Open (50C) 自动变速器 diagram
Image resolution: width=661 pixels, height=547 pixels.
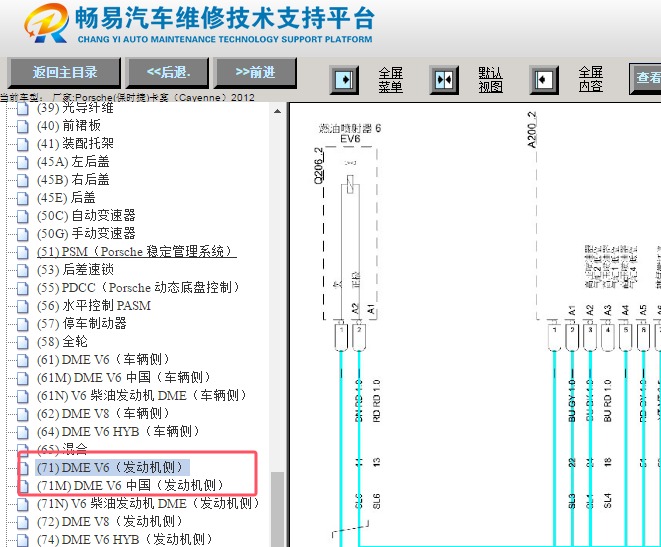point(86,216)
